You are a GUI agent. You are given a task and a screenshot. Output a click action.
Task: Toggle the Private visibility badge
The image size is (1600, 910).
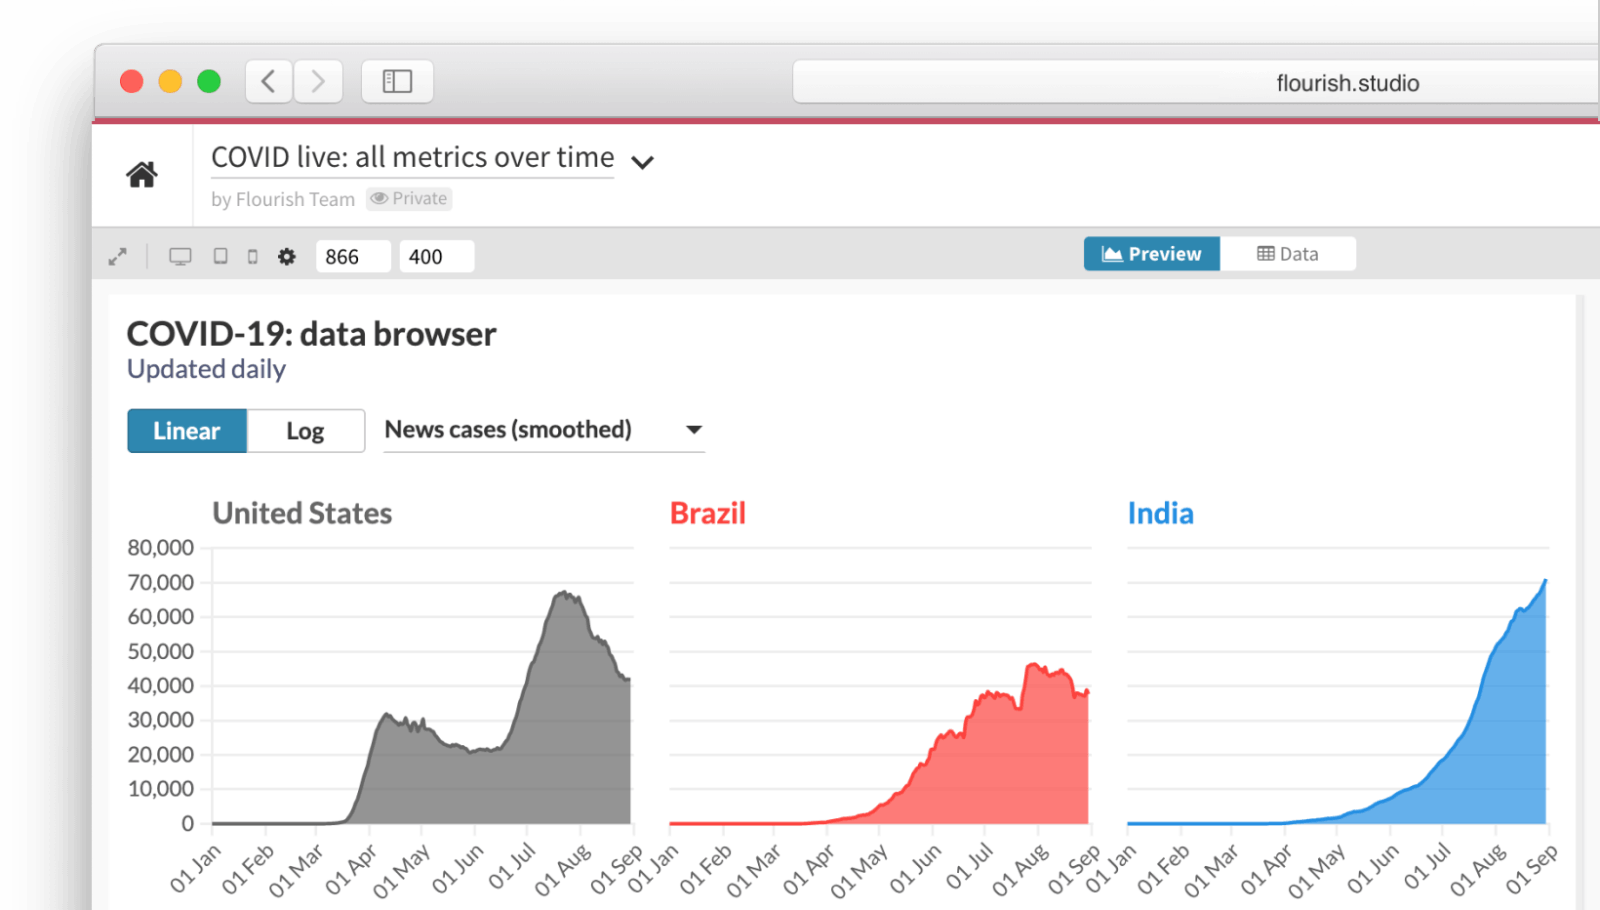[409, 199]
